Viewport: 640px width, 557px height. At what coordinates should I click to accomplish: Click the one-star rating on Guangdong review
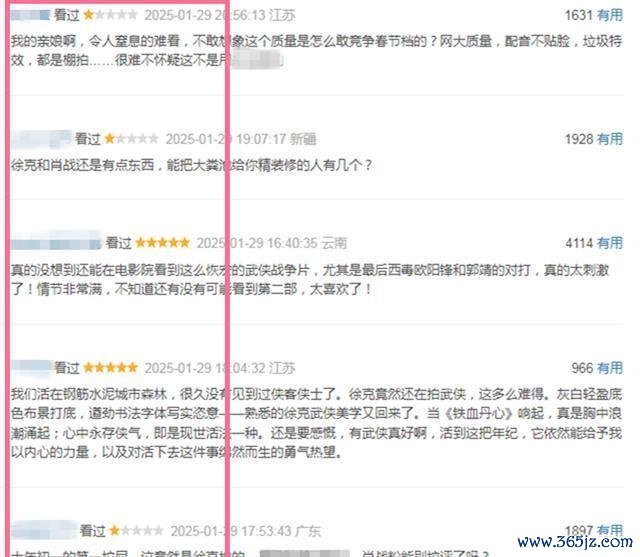[x=136, y=530]
